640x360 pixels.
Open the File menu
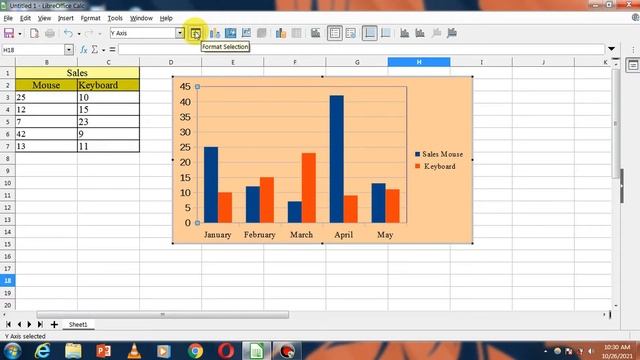(8, 18)
